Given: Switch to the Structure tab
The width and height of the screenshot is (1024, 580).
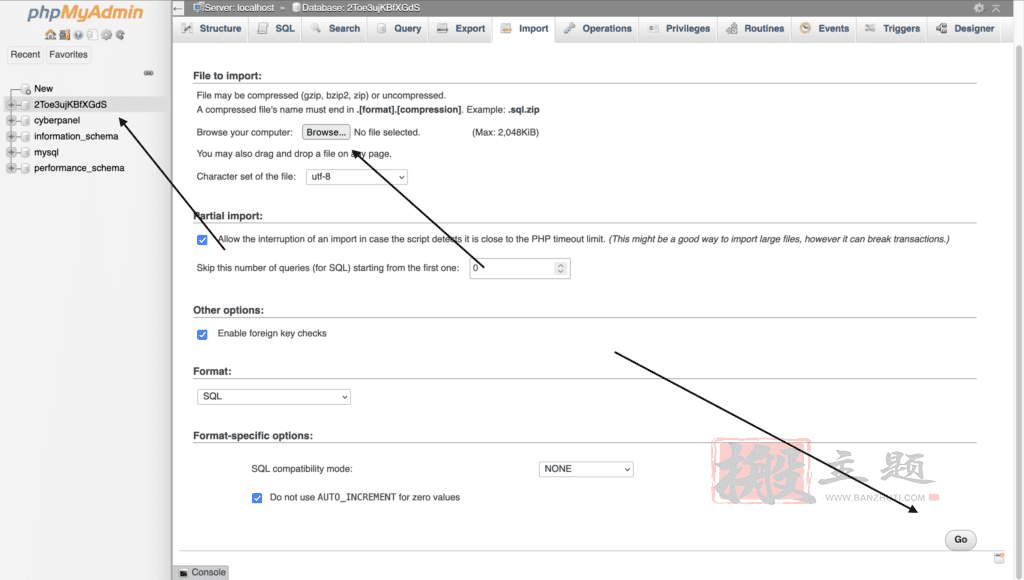Looking at the screenshot, I should click(x=211, y=29).
